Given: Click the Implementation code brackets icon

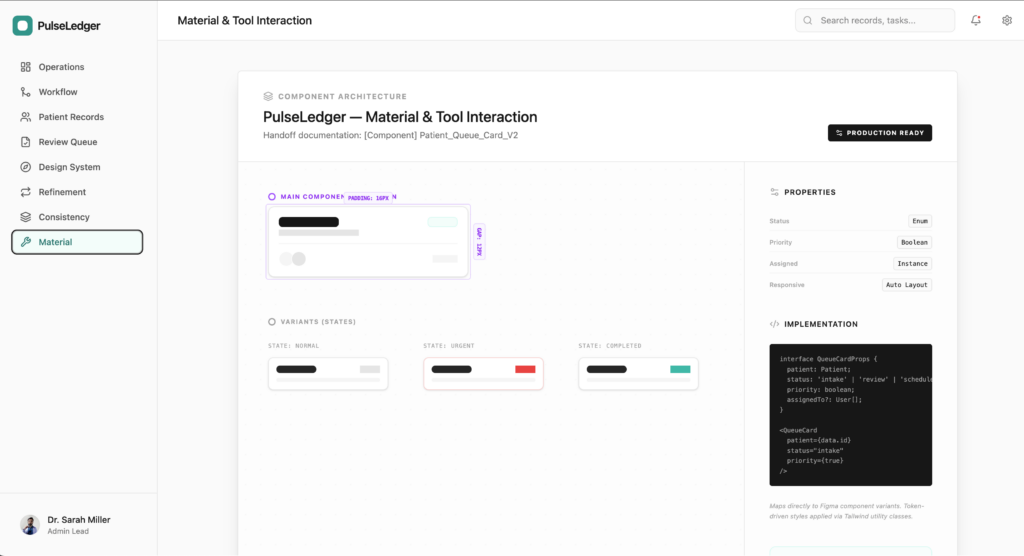Looking at the screenshot, I should point(775,324).
